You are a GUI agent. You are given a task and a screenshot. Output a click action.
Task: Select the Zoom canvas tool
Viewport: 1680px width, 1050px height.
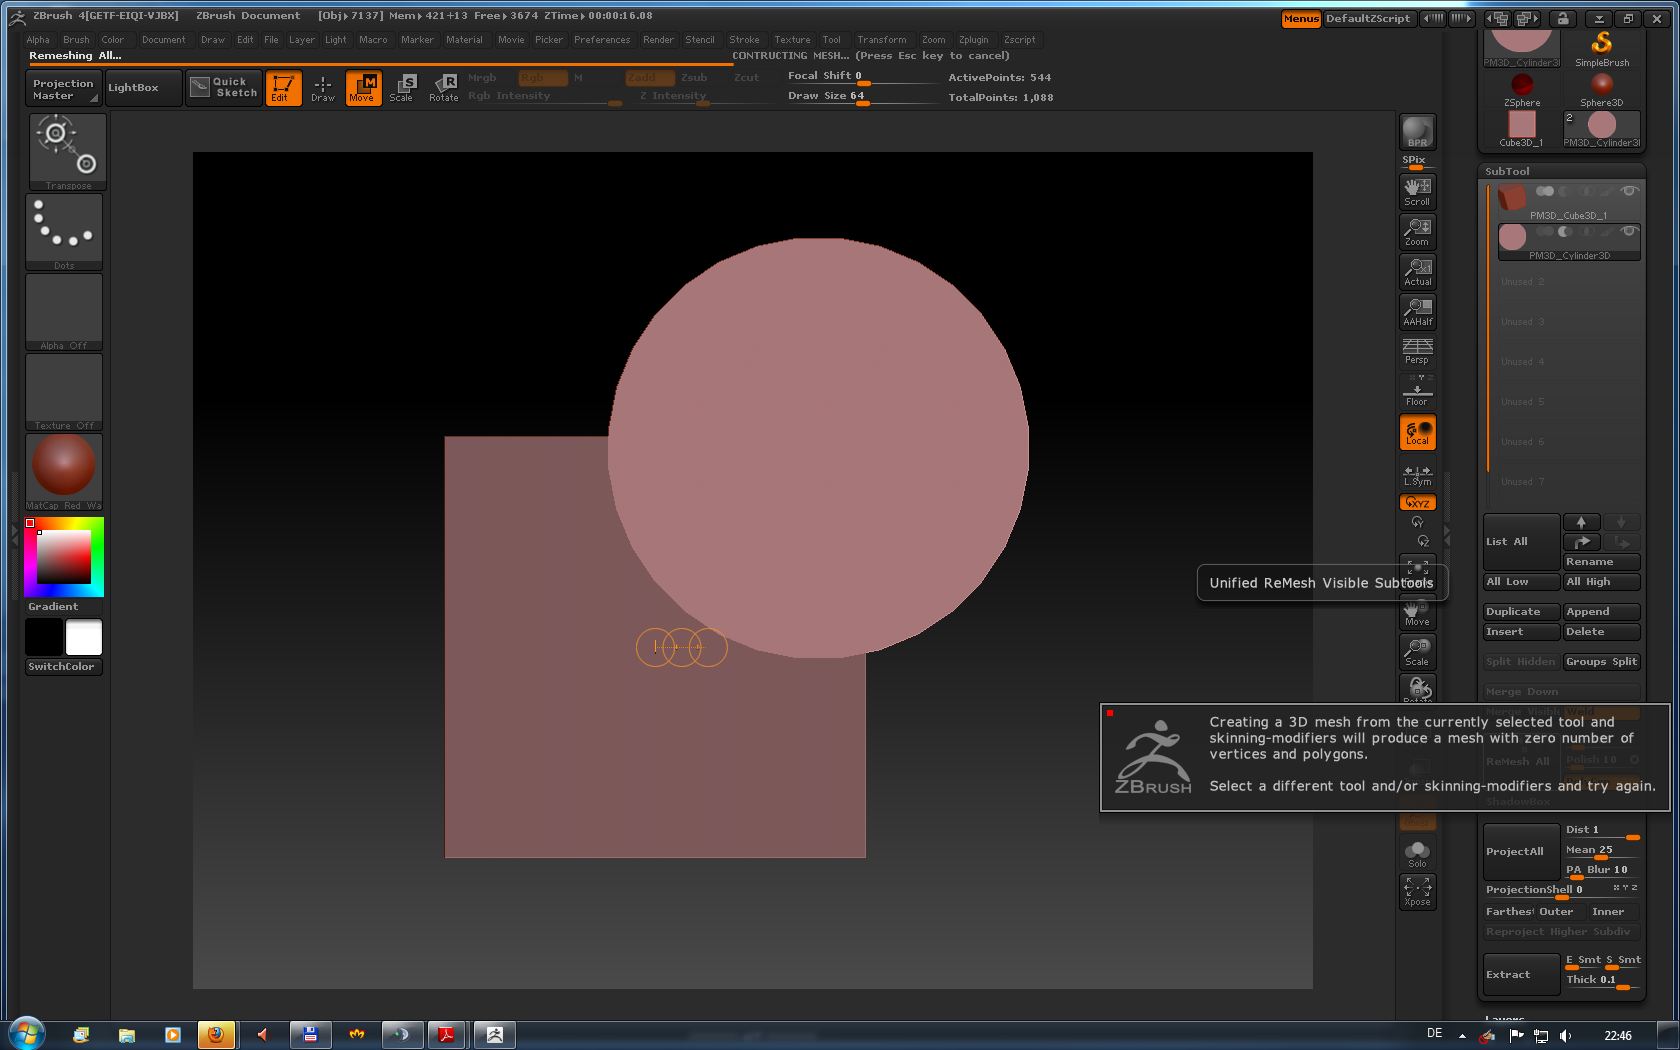pos(1417,231)
